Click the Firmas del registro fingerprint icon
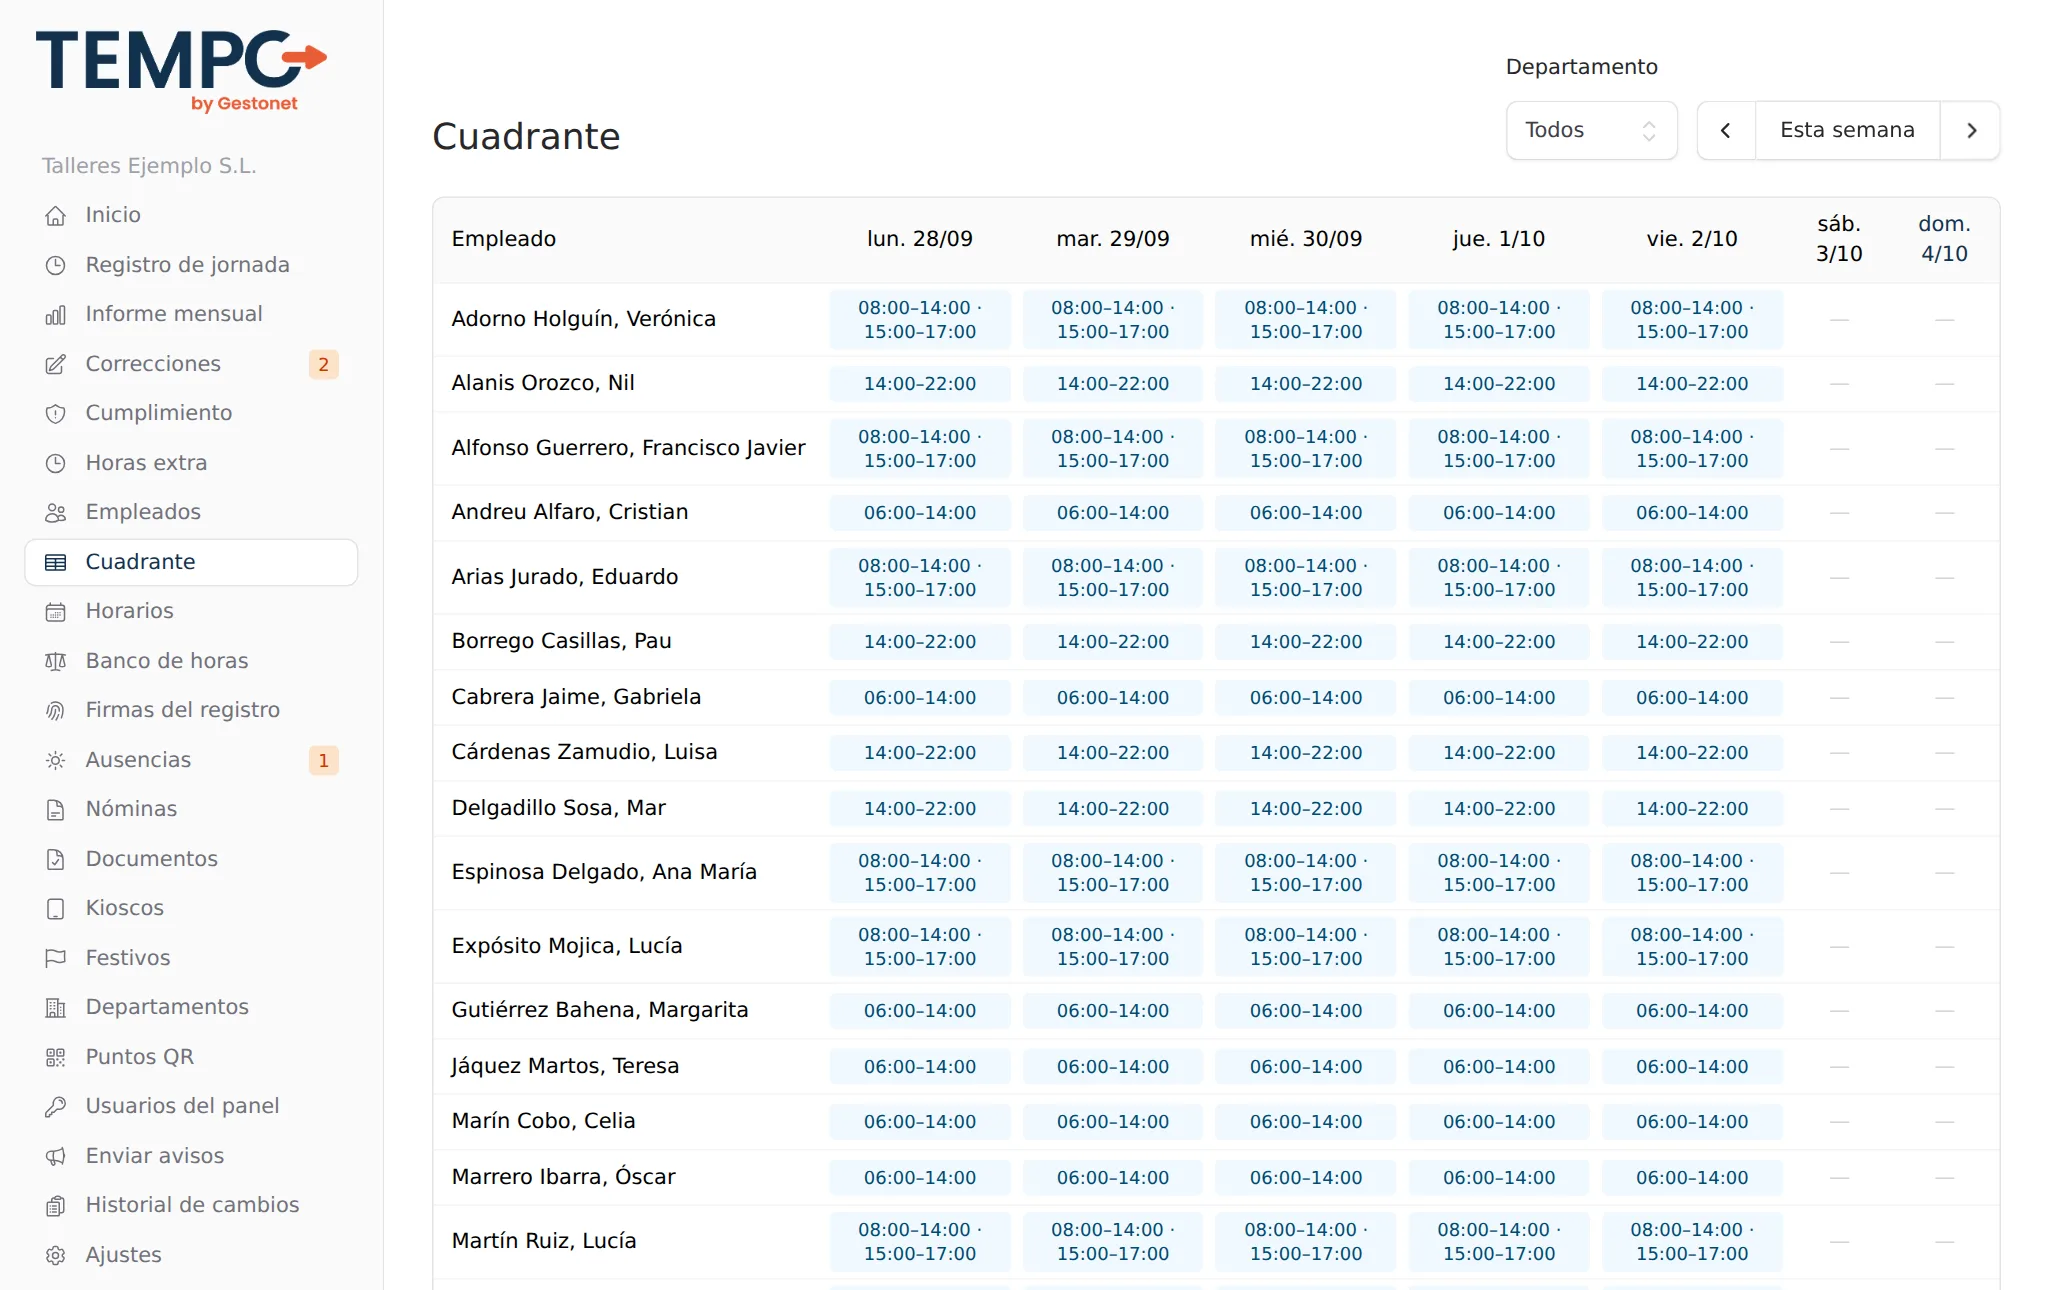Screen dimensions: 2049x1290 (x=56, y=710)
